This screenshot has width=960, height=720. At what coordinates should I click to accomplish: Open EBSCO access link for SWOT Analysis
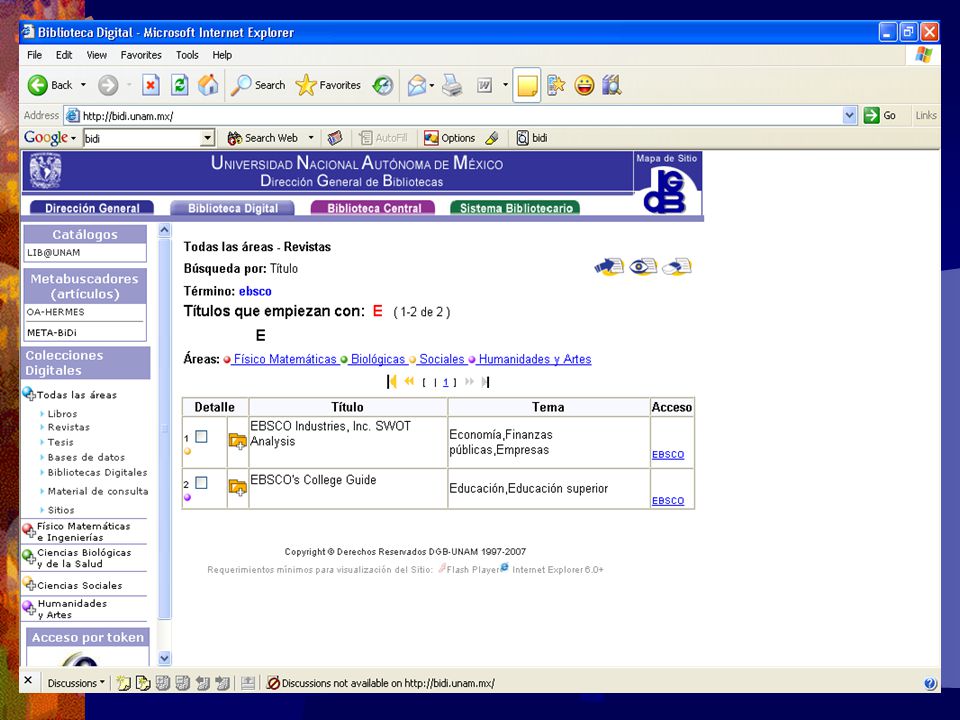(668, 455)
